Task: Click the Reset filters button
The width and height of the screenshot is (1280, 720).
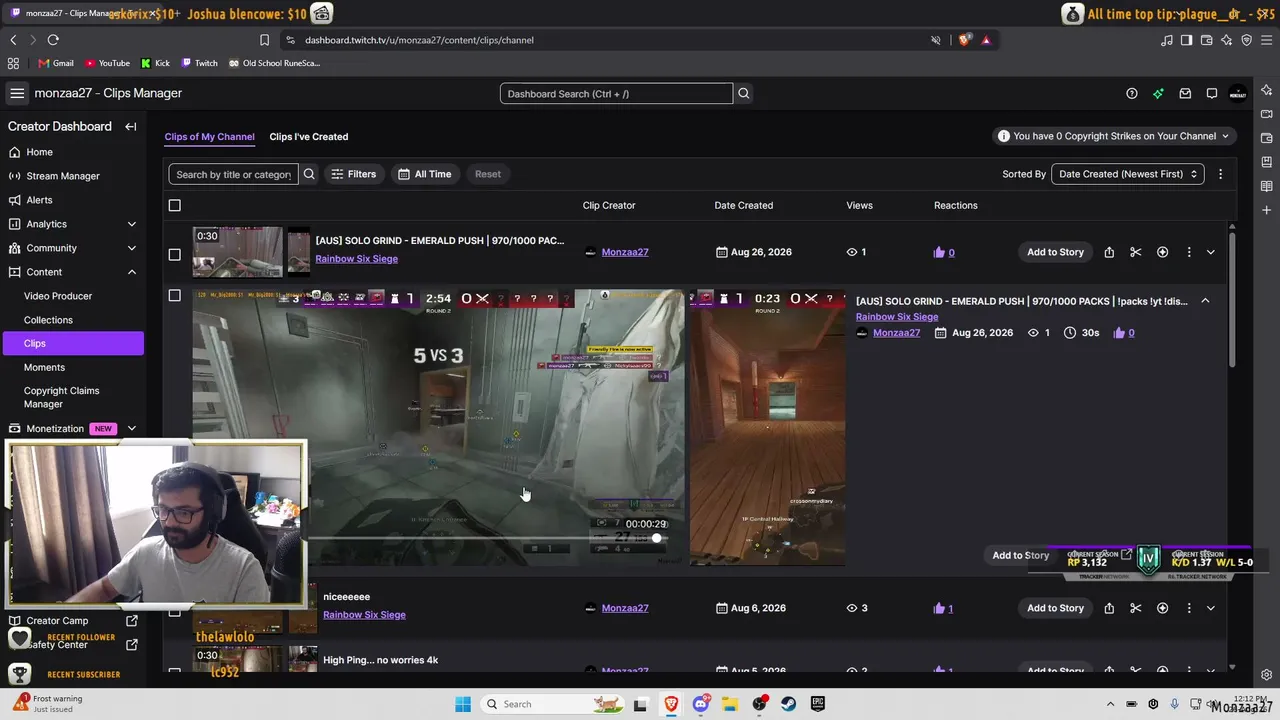Action: pos(488,174)
